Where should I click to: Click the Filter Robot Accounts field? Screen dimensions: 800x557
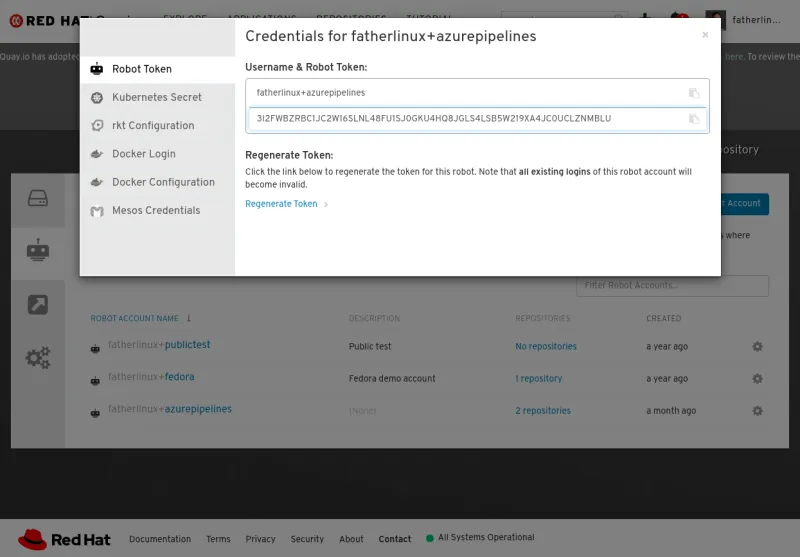672,286
